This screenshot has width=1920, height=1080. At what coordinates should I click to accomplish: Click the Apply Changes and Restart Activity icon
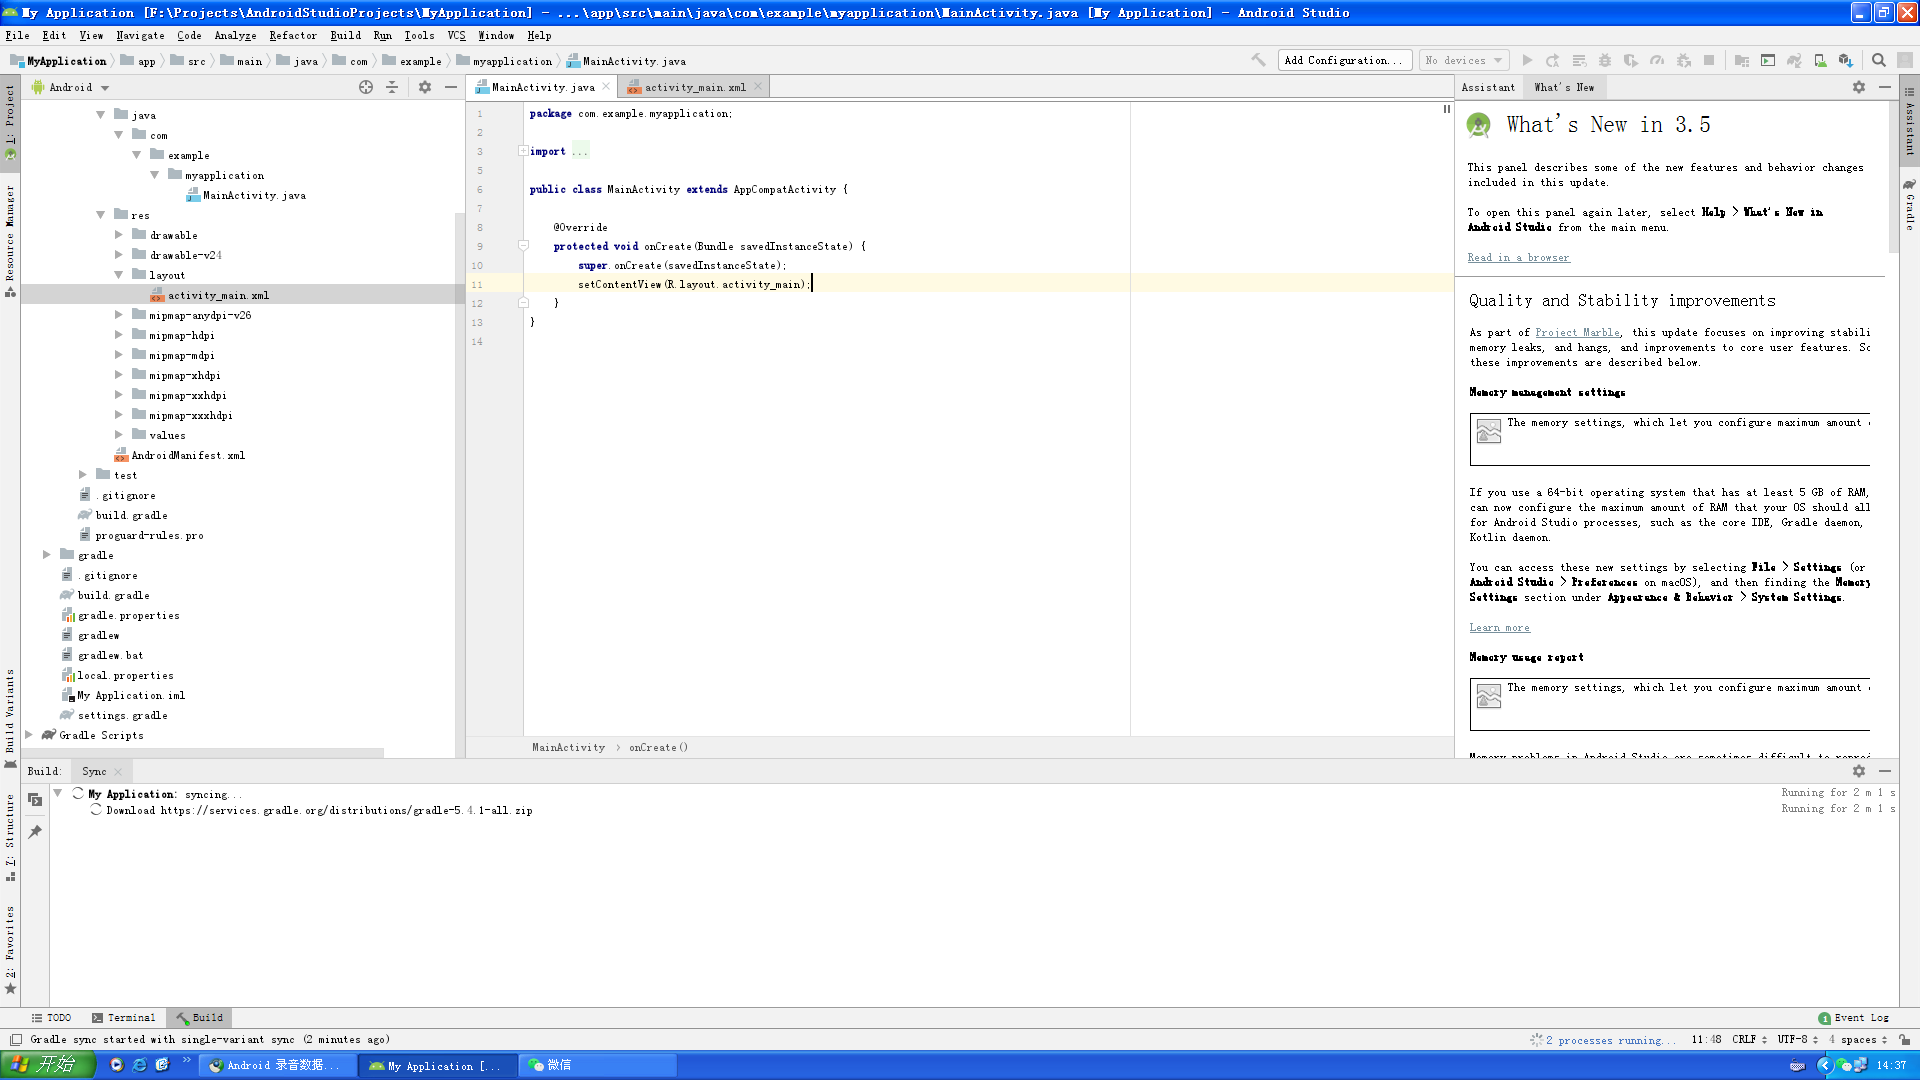pos(1553,60)
